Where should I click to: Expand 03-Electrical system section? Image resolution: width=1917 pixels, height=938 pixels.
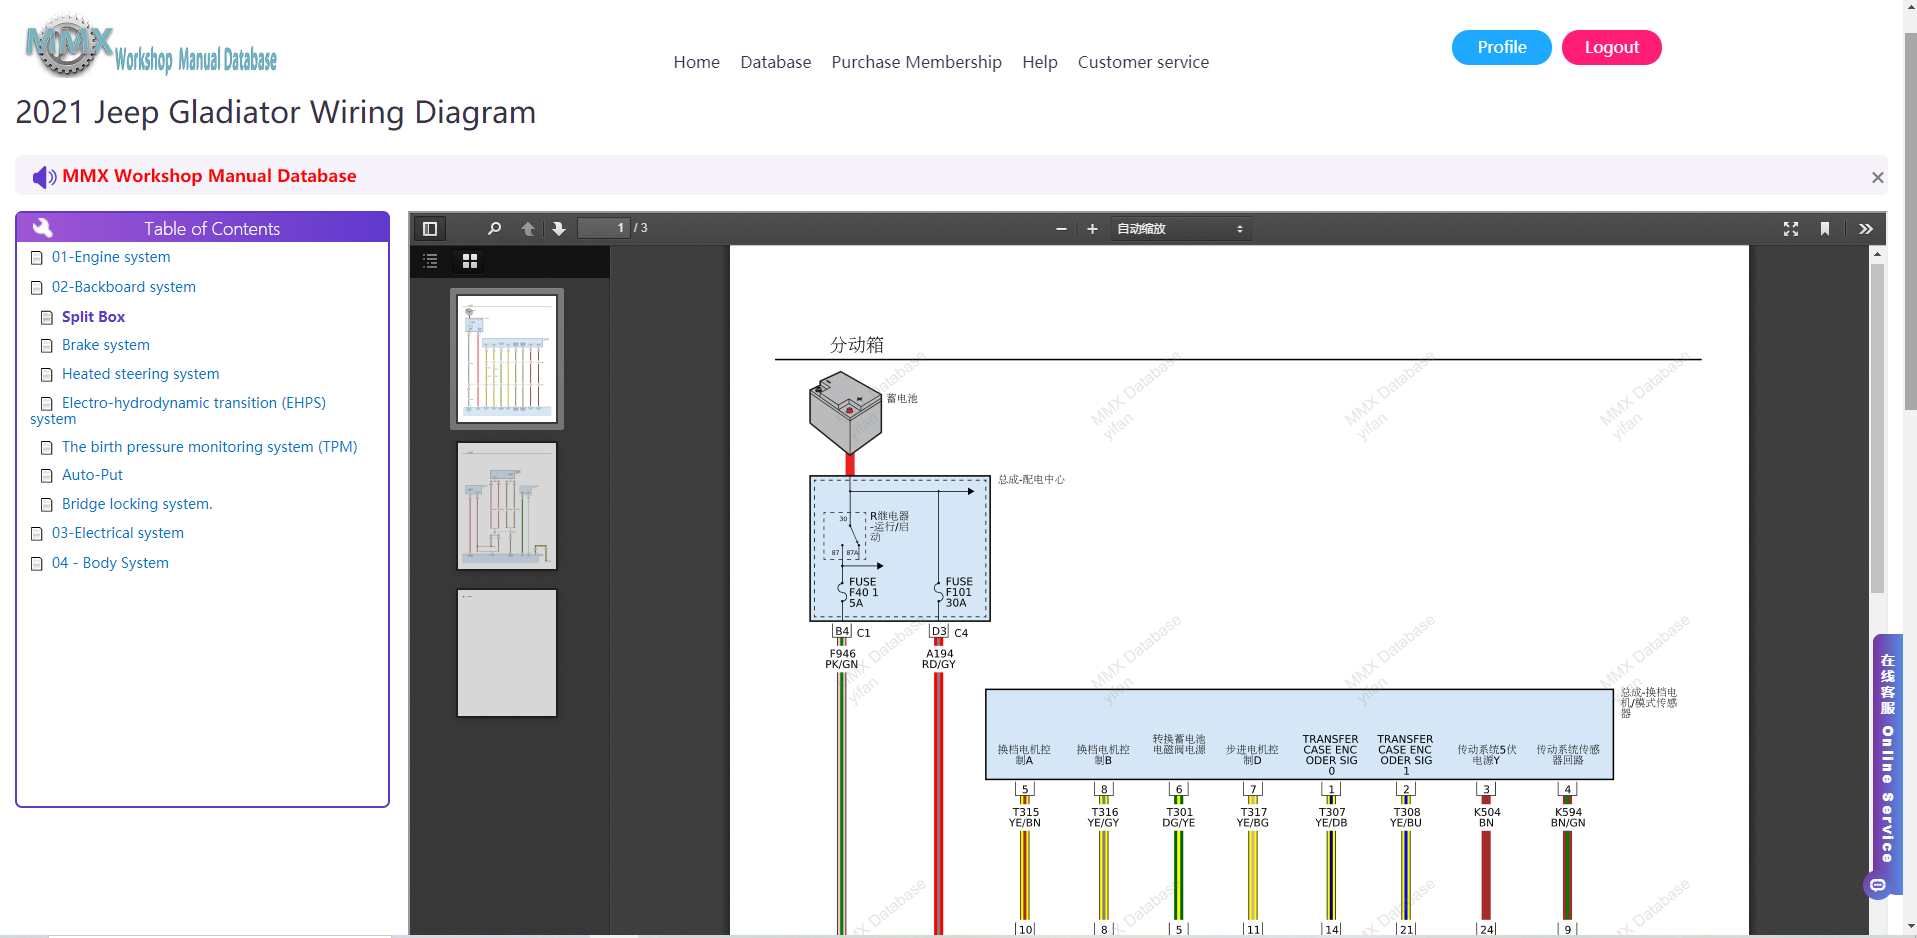click(118, 533)
